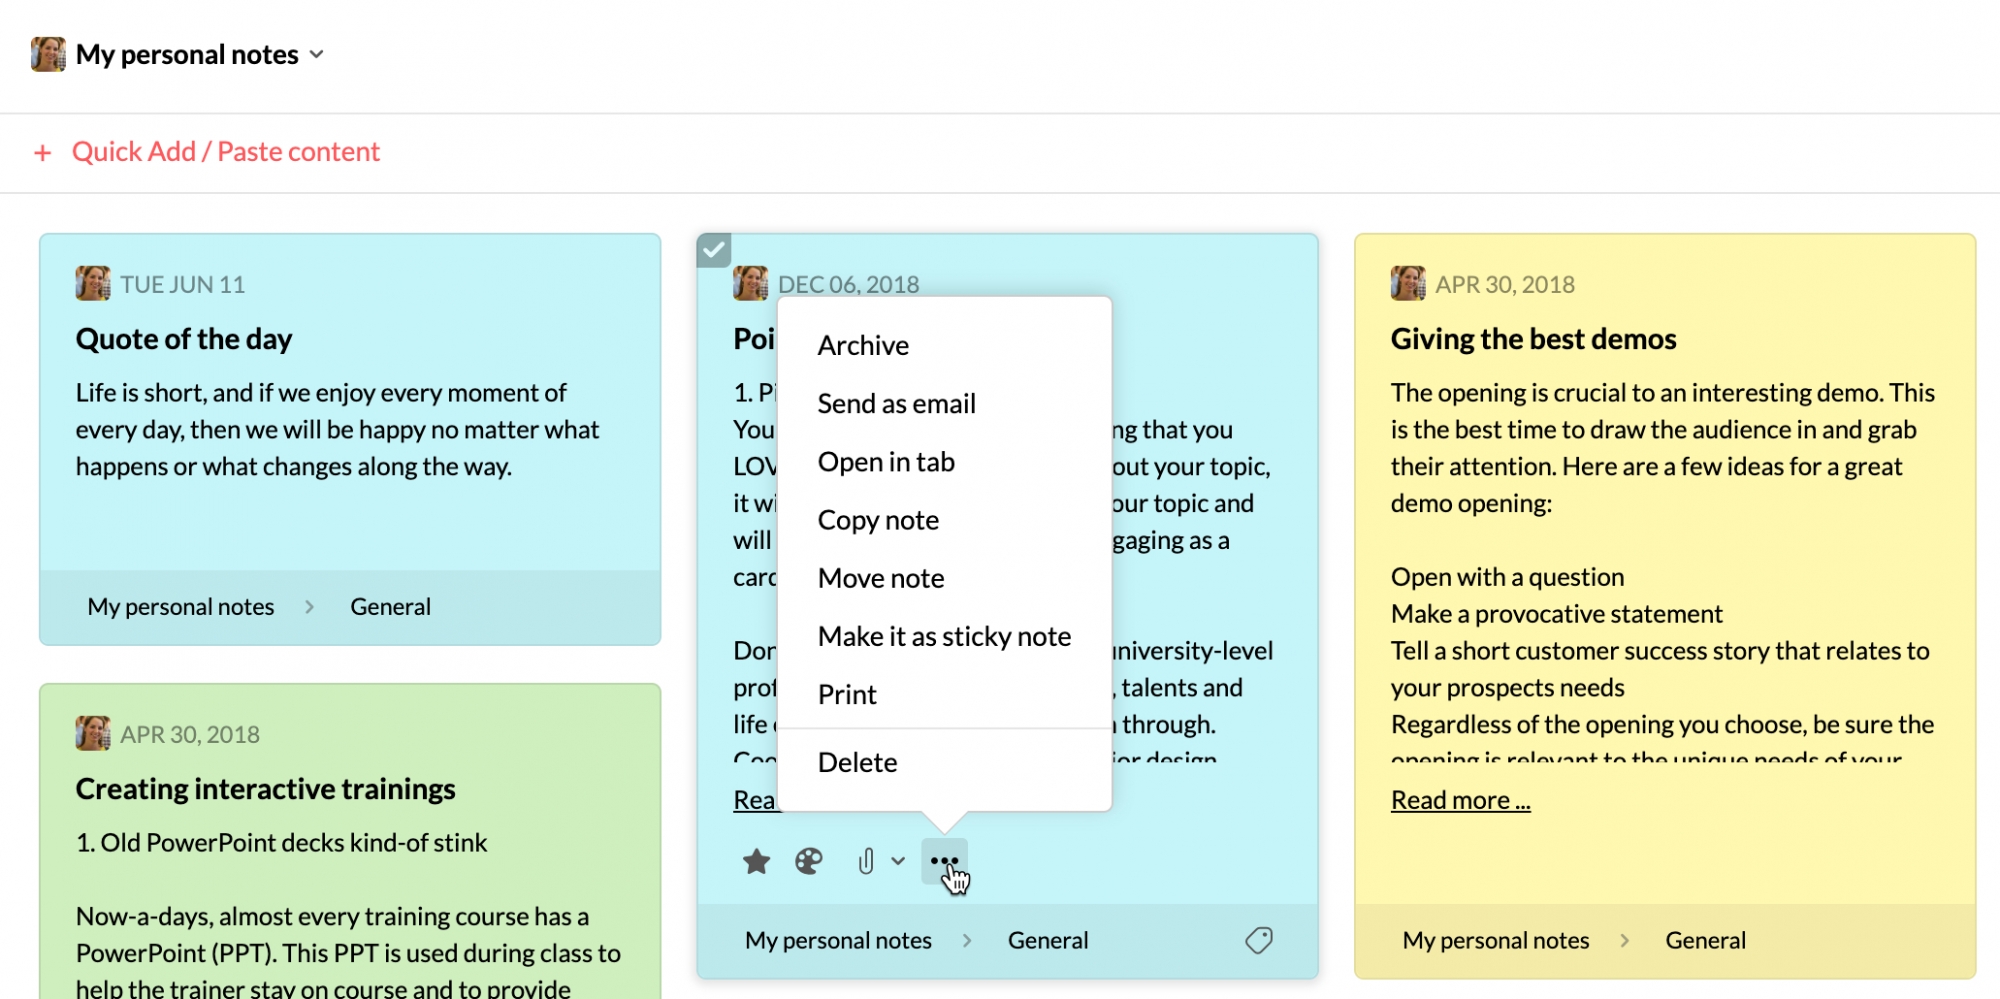Viewport: 2000px width, 999px height.
Task: Open the color palette icon
Action: pyautogui.click(x=809, y=861)
